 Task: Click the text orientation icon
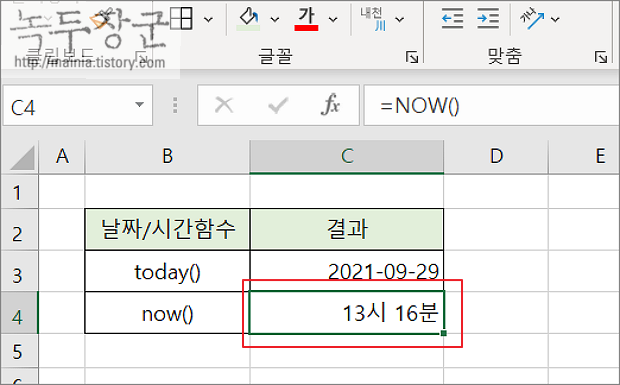(532, 19)
